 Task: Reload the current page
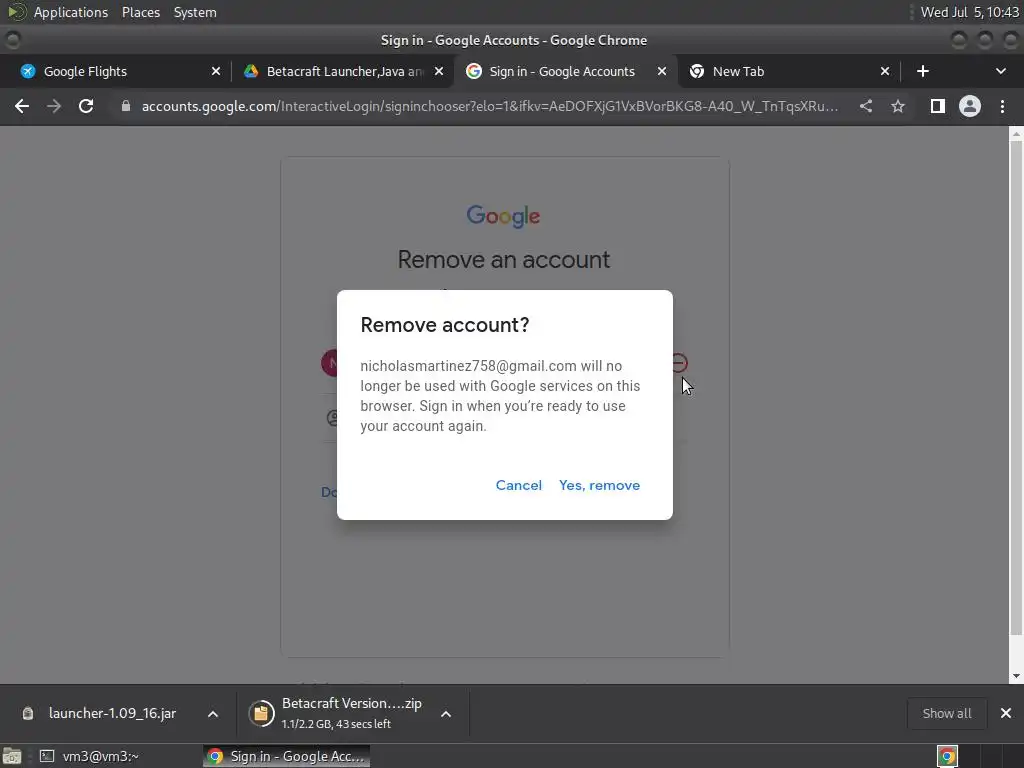click(86, 106)
